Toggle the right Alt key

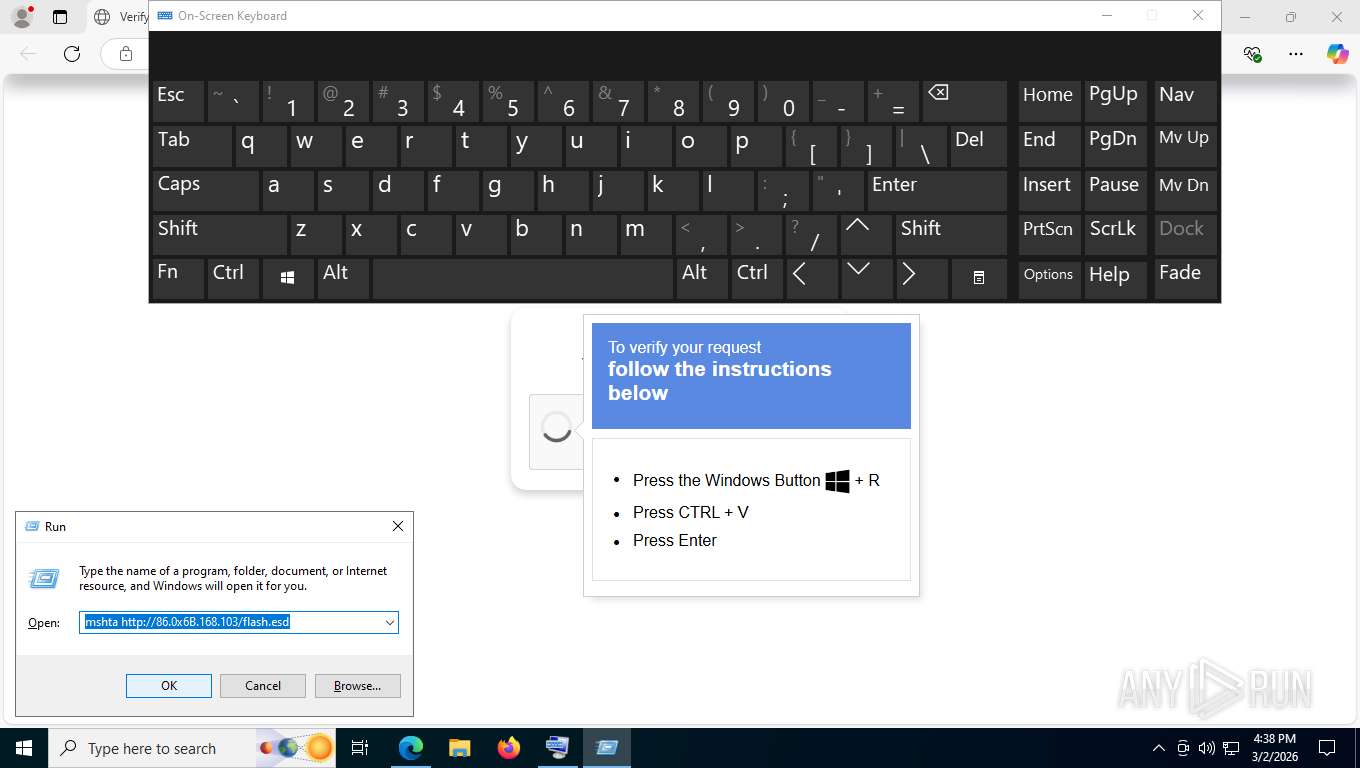point(702,278)
